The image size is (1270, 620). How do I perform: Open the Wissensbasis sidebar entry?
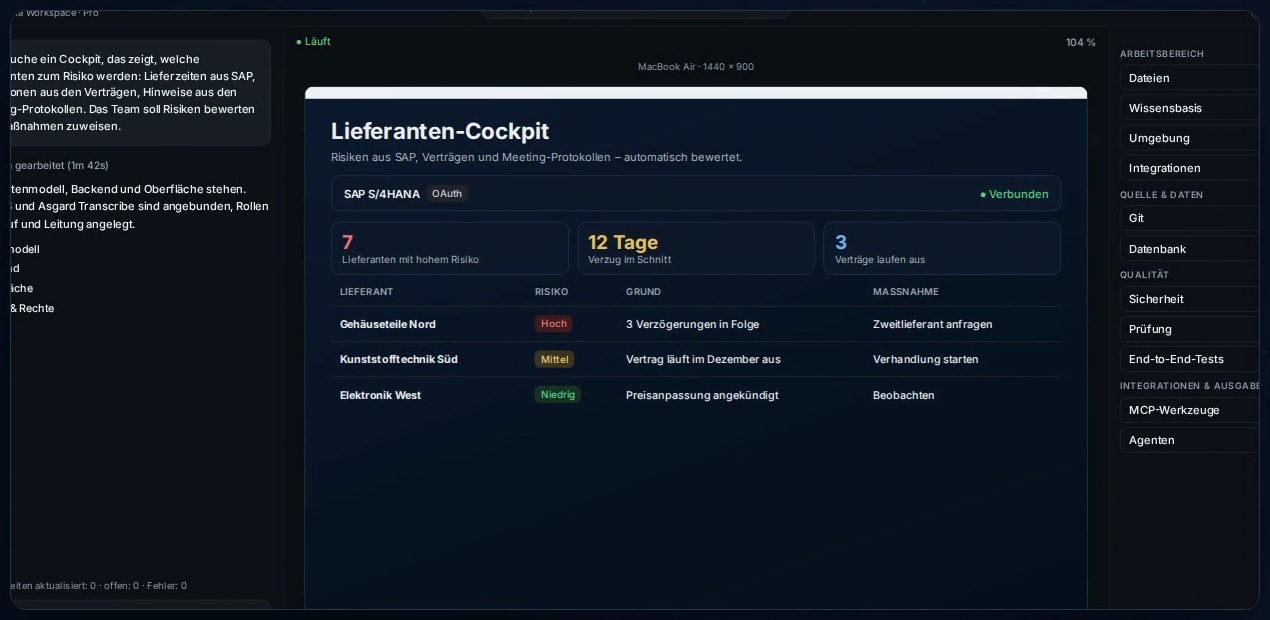tap(1189, 108)
